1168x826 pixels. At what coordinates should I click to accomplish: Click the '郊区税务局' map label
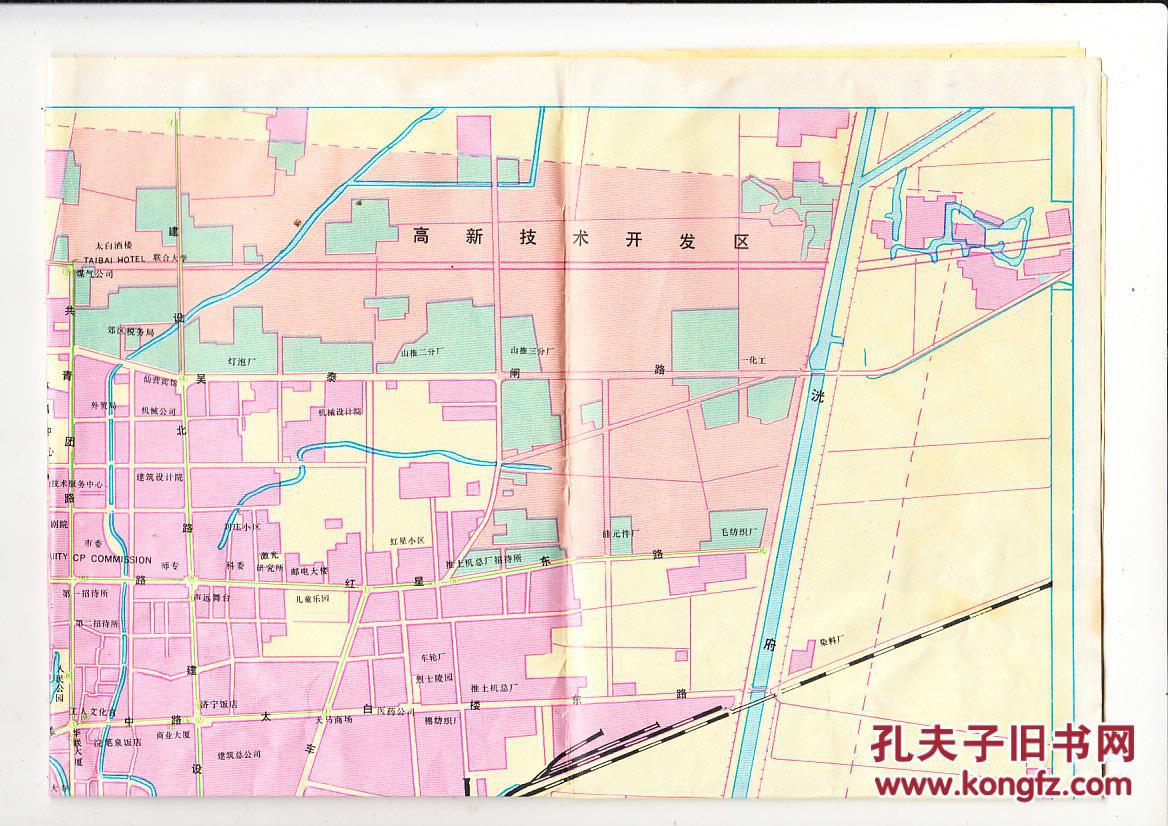coord(130,331)
